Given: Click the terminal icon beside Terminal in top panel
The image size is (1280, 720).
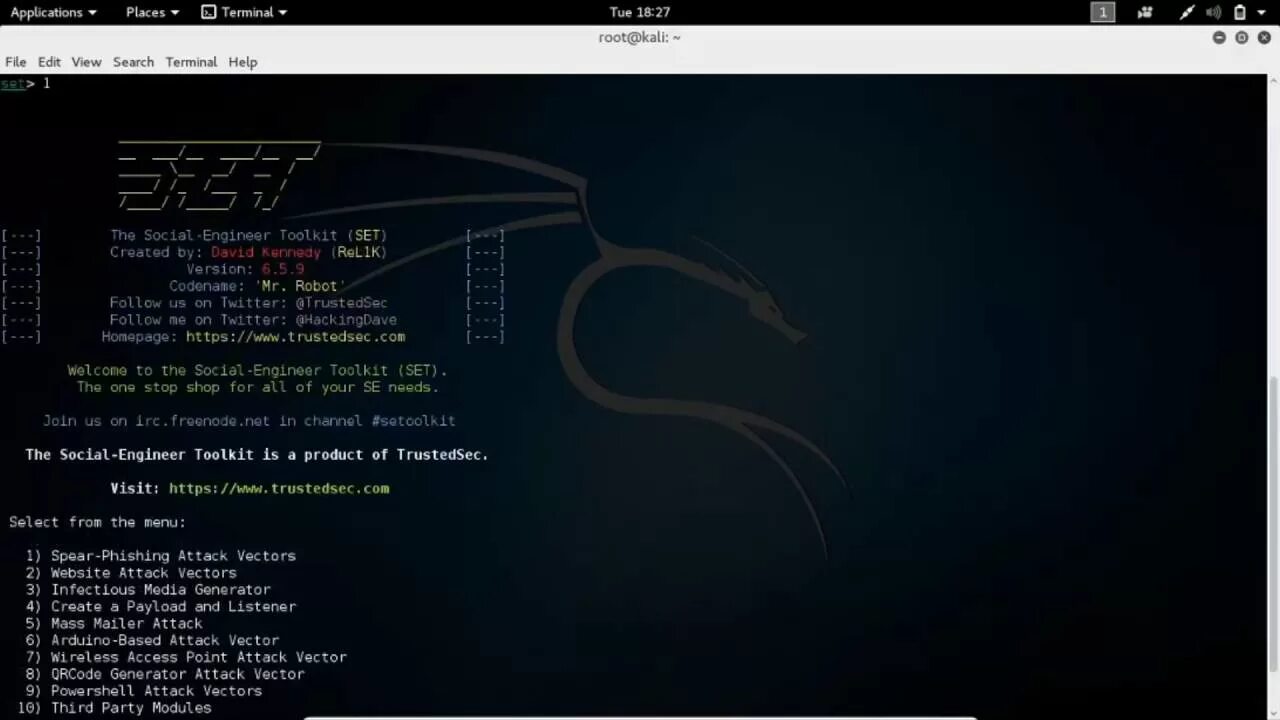Looking at the screenshot, I should pos(208,12).
